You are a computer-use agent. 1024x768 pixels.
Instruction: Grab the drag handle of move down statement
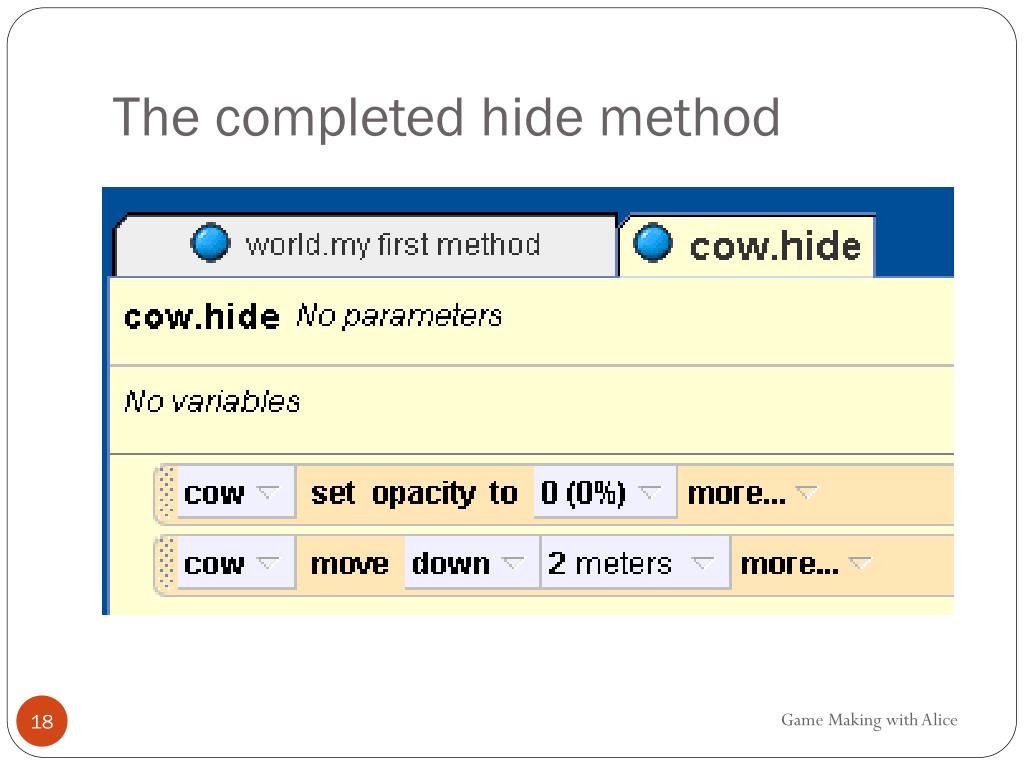point(167,563)
